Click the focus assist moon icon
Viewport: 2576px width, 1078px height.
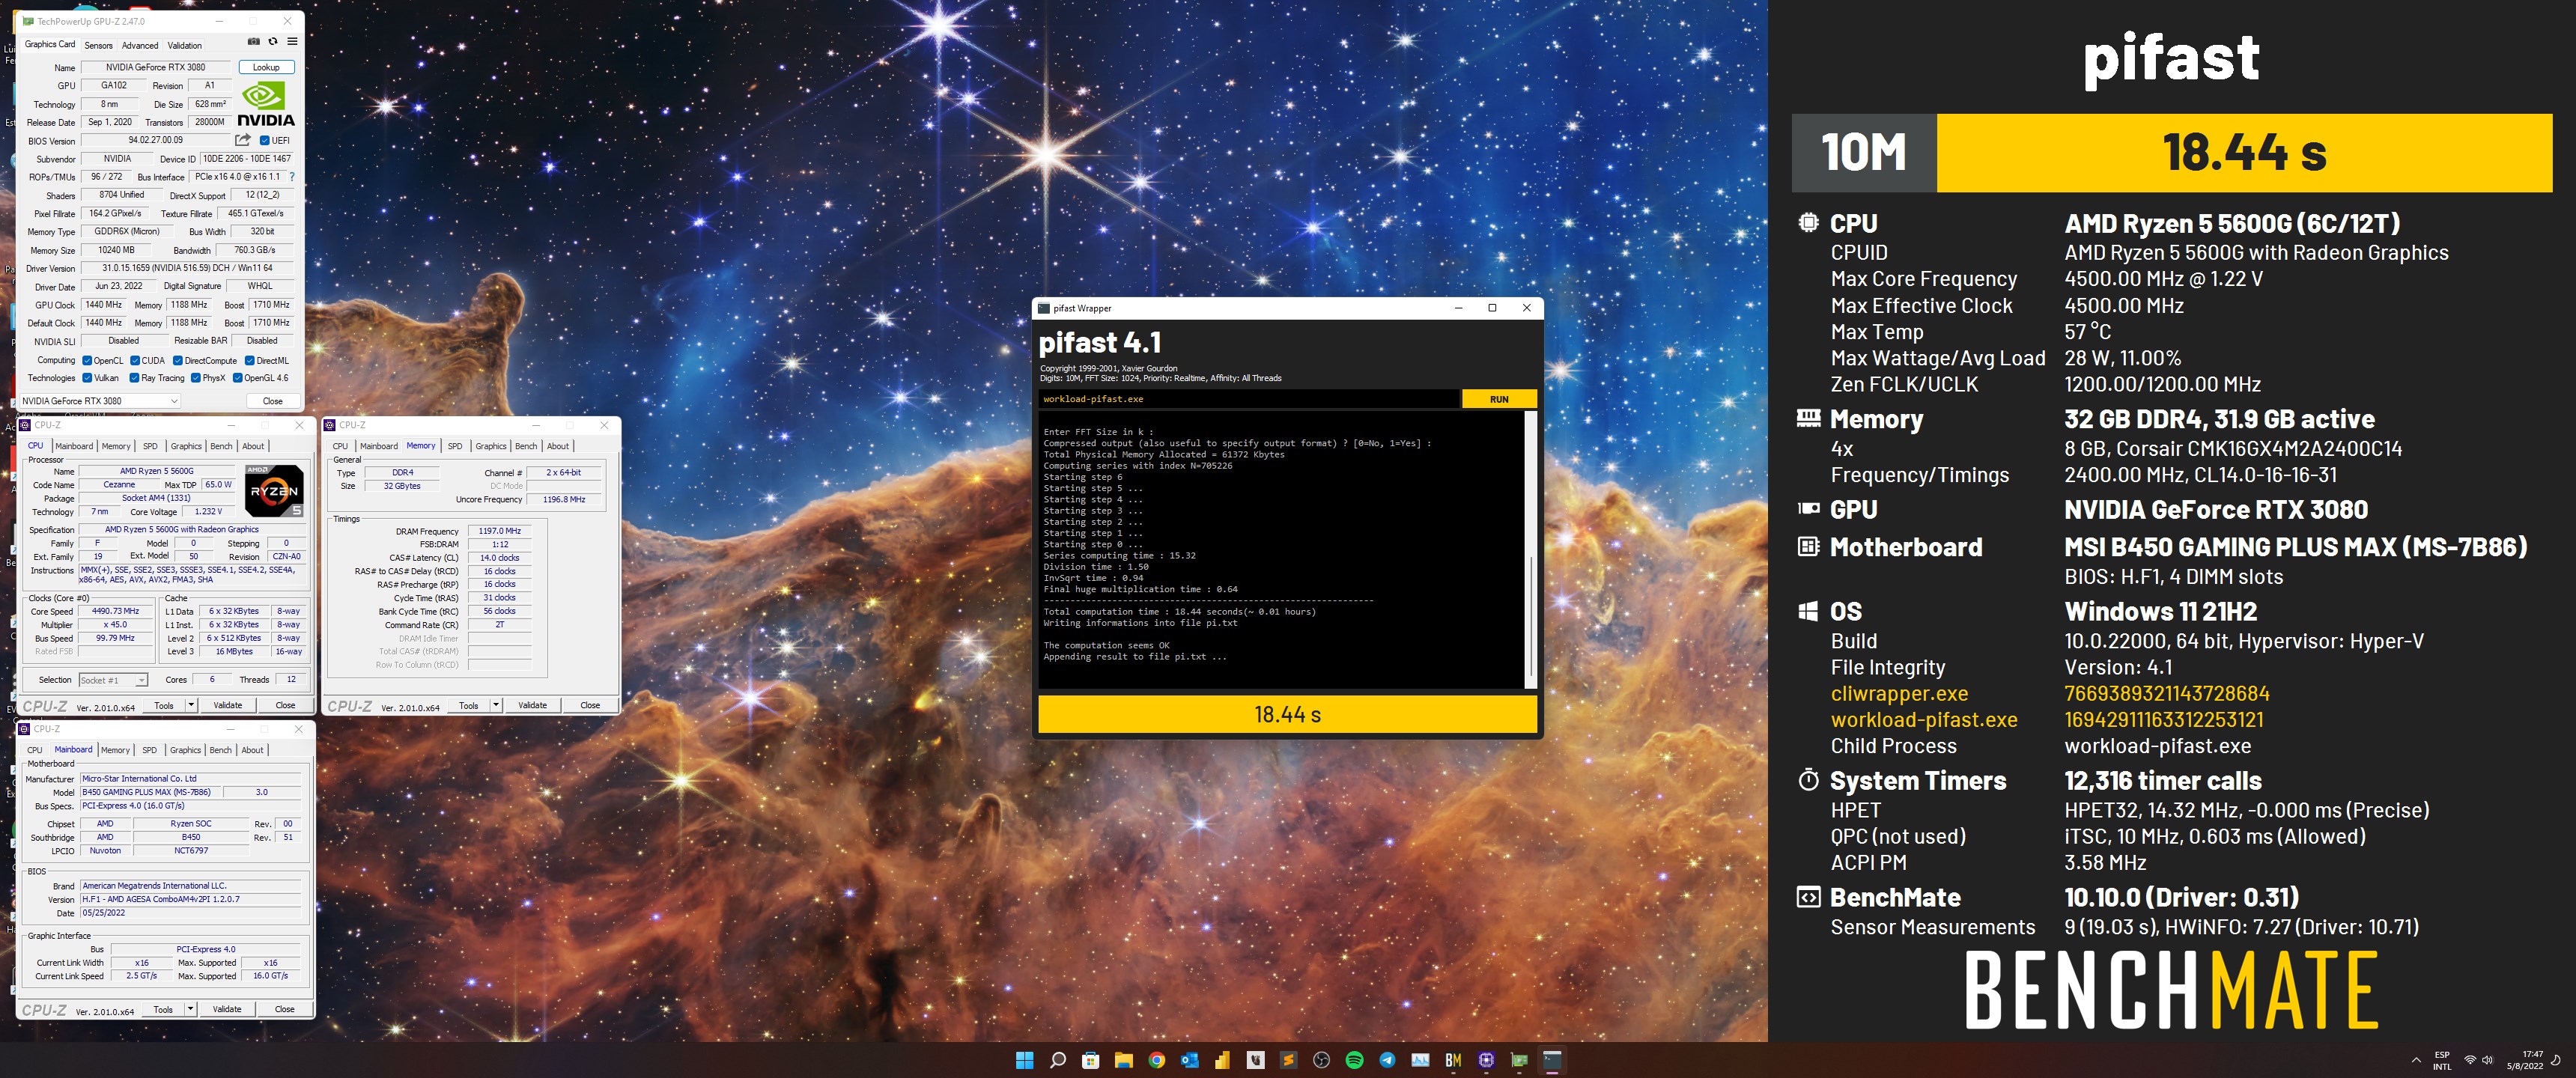(x=2557, y=1060)
